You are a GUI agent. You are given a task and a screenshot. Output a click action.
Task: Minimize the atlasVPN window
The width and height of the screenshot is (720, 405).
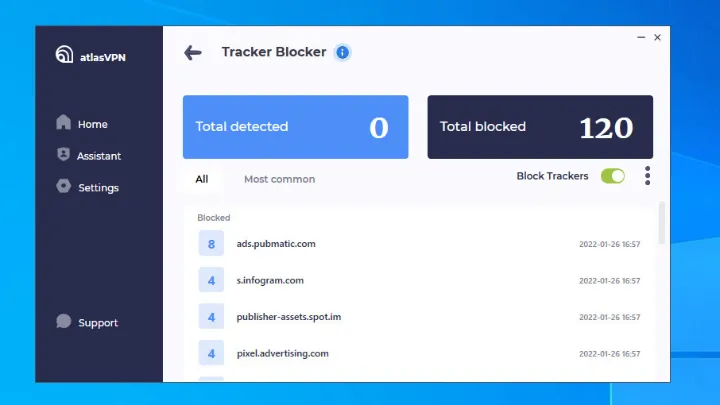pyautogui.click(x=641, y=37)
